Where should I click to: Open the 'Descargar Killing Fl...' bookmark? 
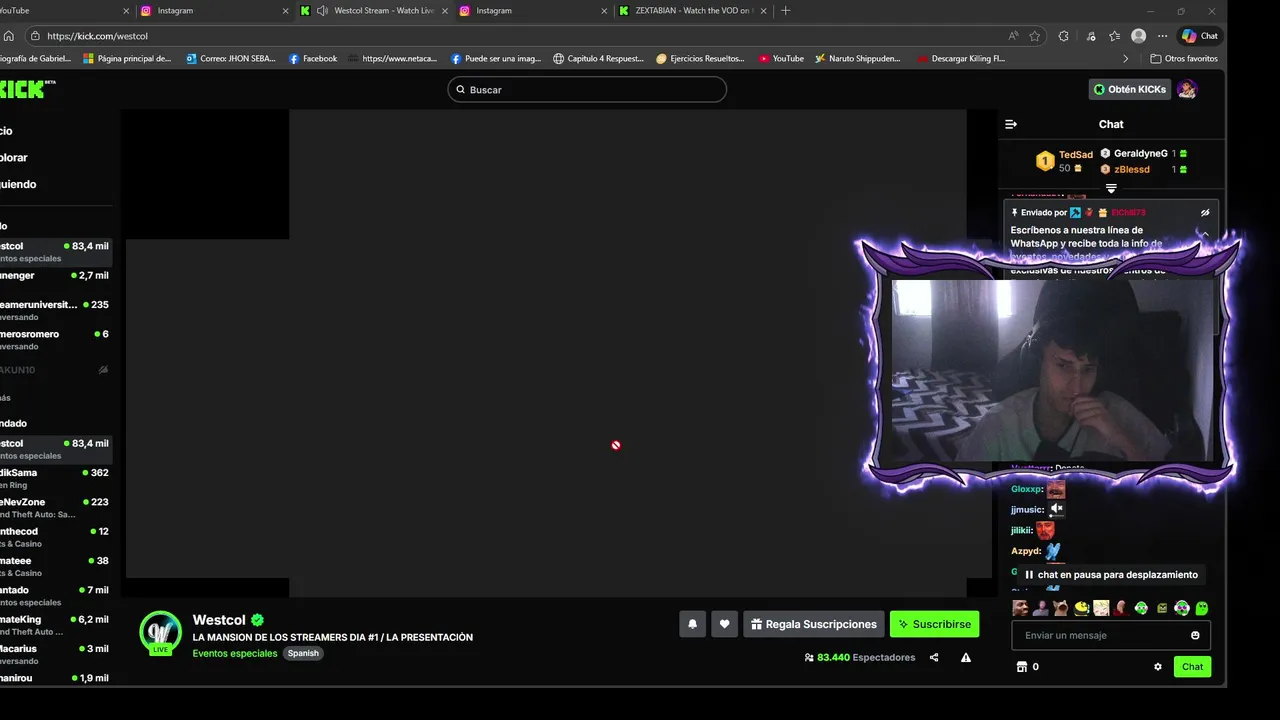[961, 58]
